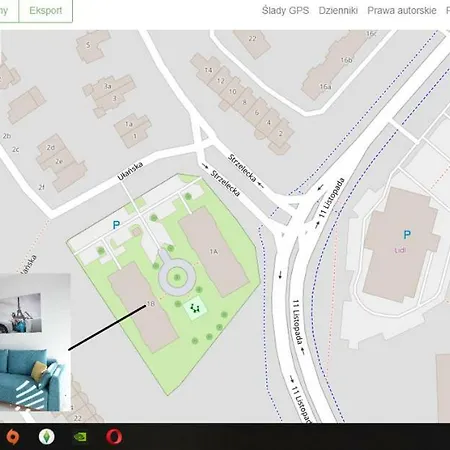Click house number 10 on map

coord(232,91)
